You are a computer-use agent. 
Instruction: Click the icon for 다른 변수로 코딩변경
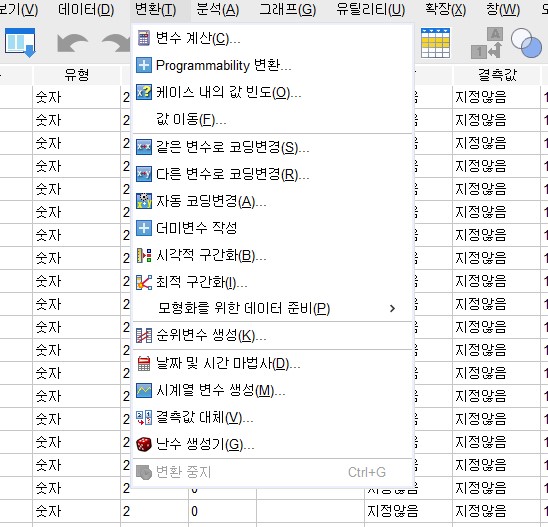click(144, 174)
